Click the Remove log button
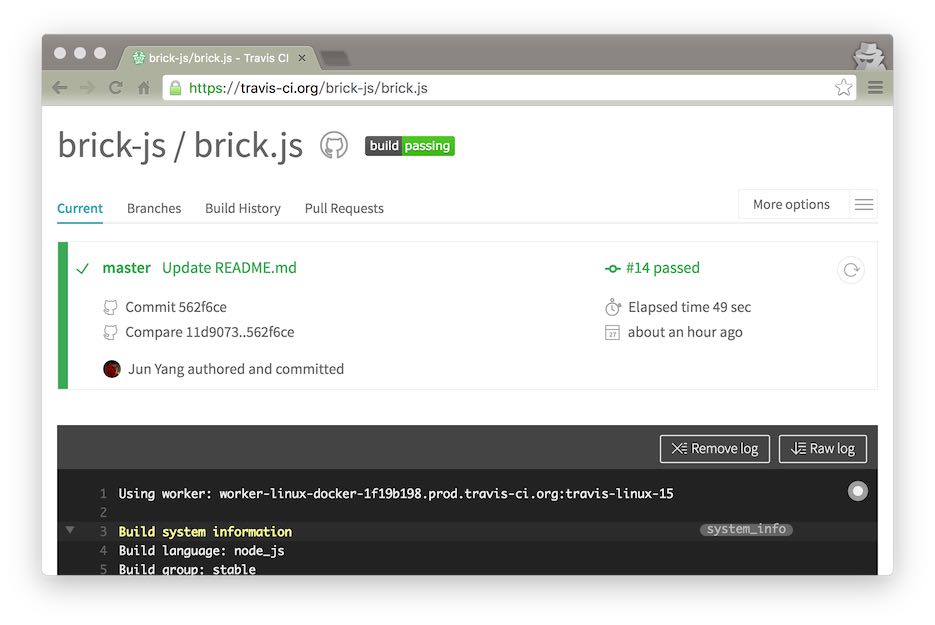Image resolution: width=935 pixels, height=625 pixels. point(715,449)
